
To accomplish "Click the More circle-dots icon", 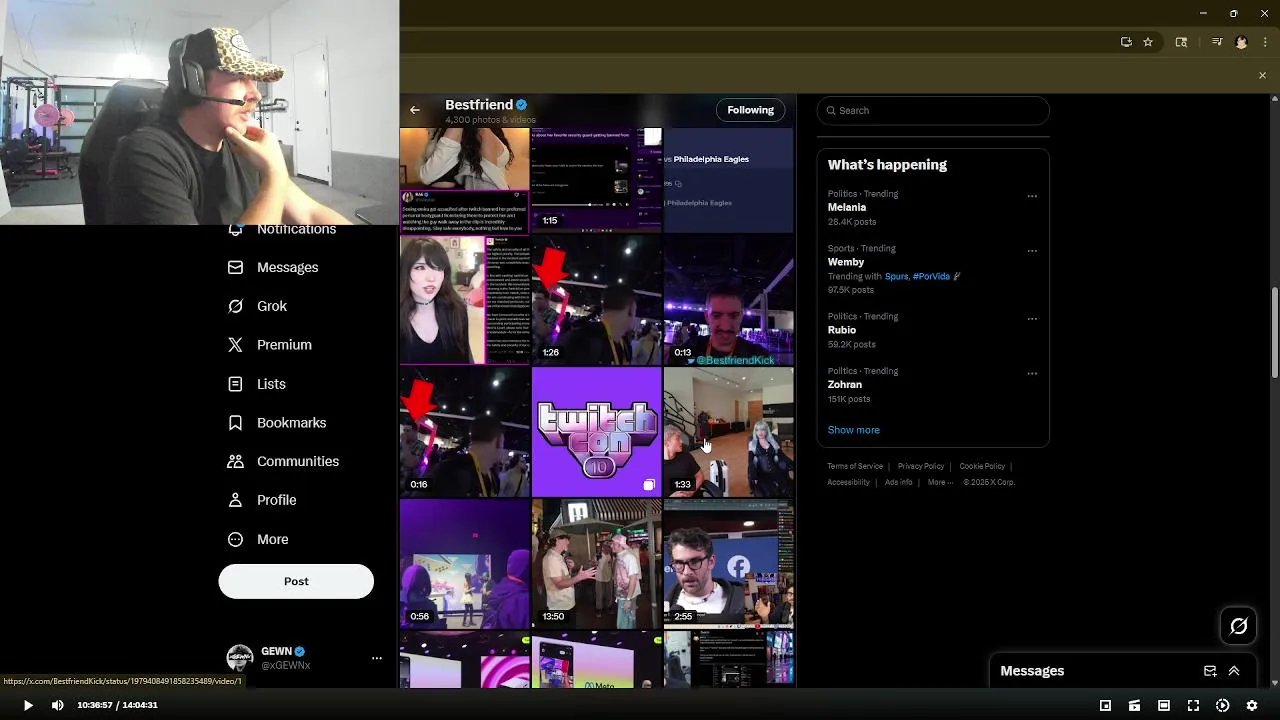I will 235,539.
